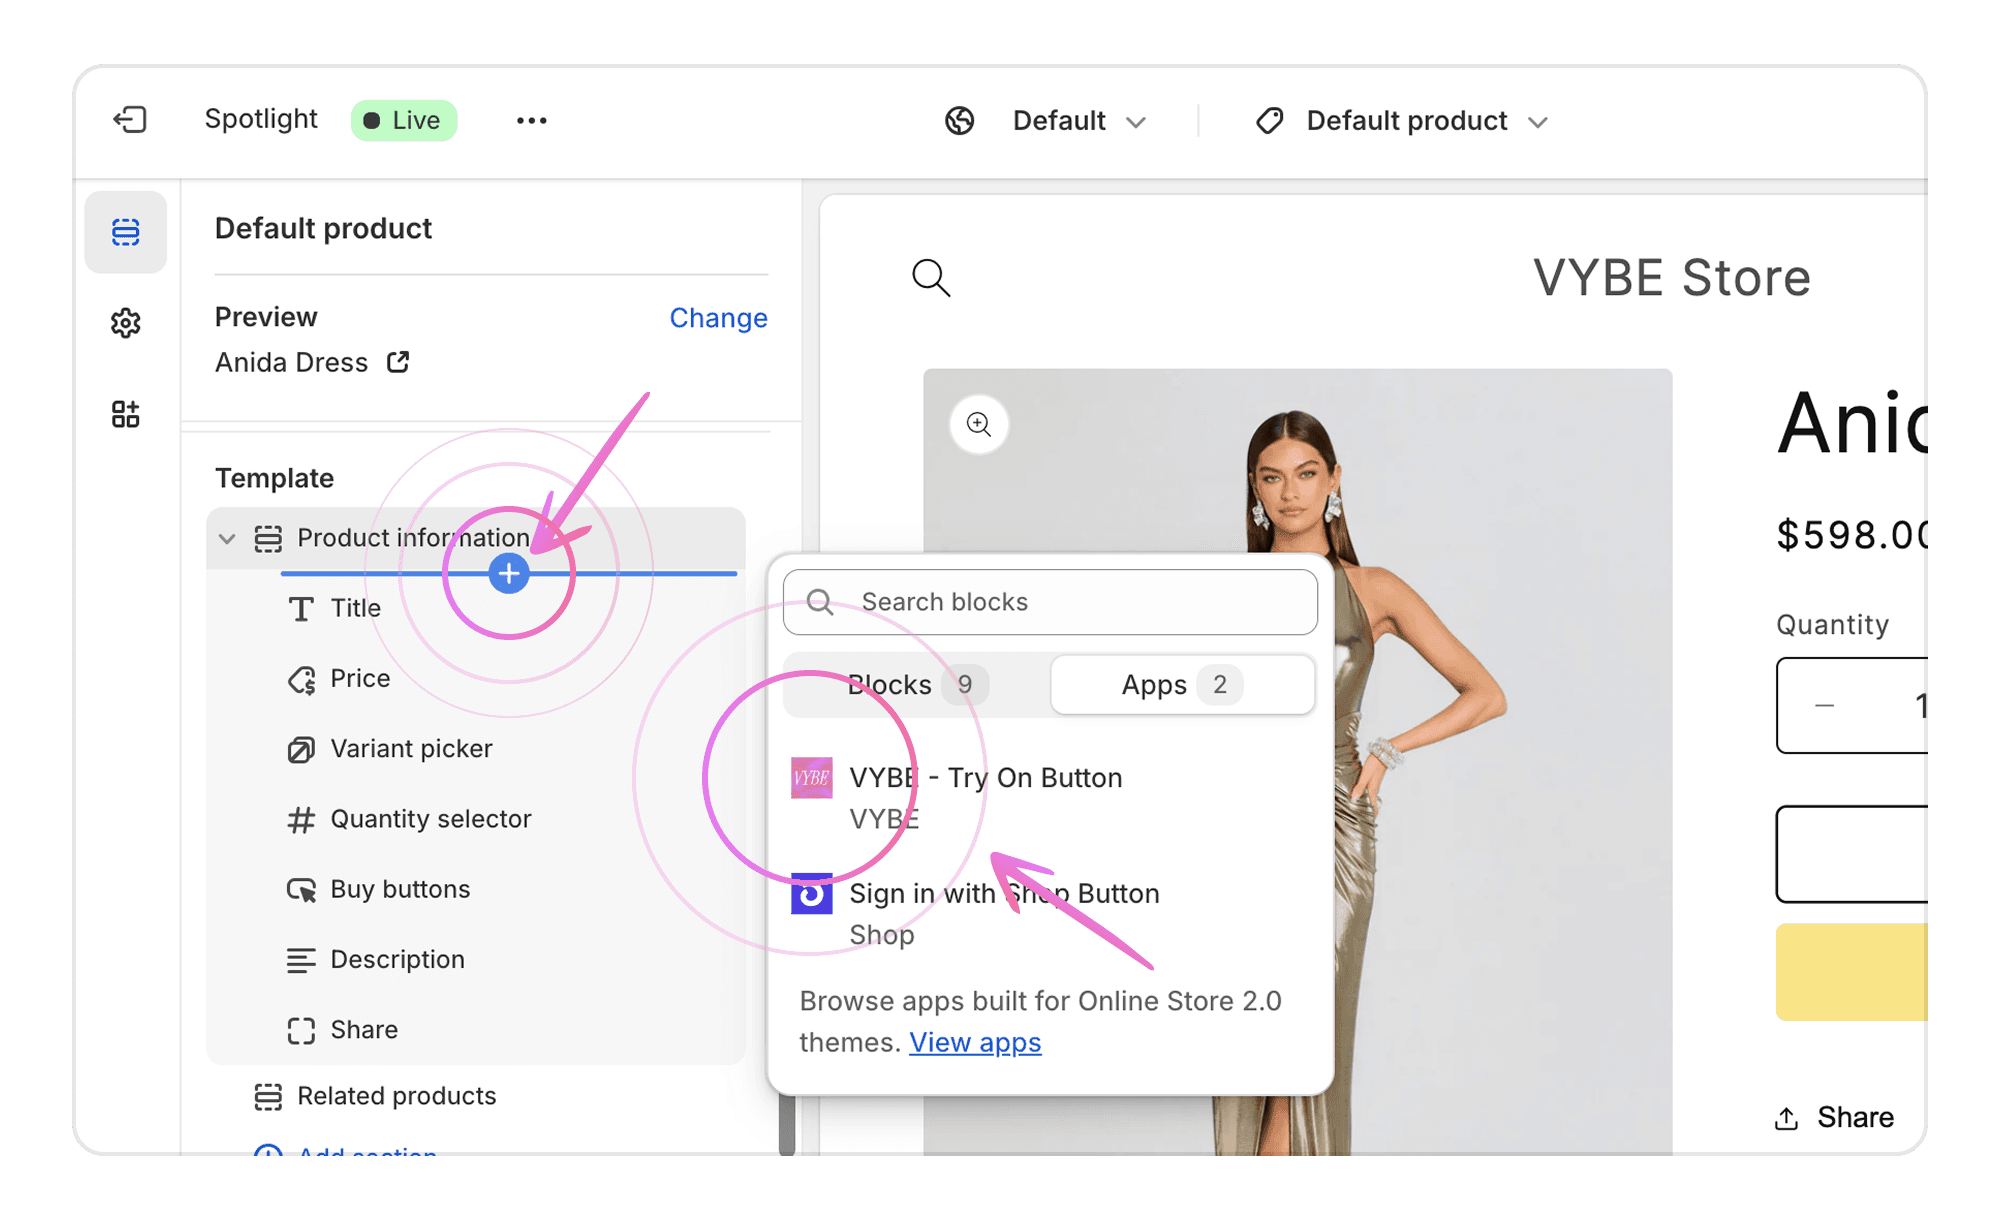Open the View apps link
Image resolution: width=2000 pixels, height=1220 pixels.
975,1042
